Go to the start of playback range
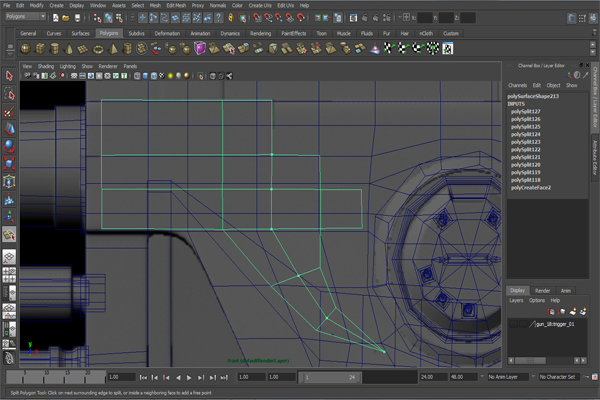Screen dimensions: 600x400 143,378
